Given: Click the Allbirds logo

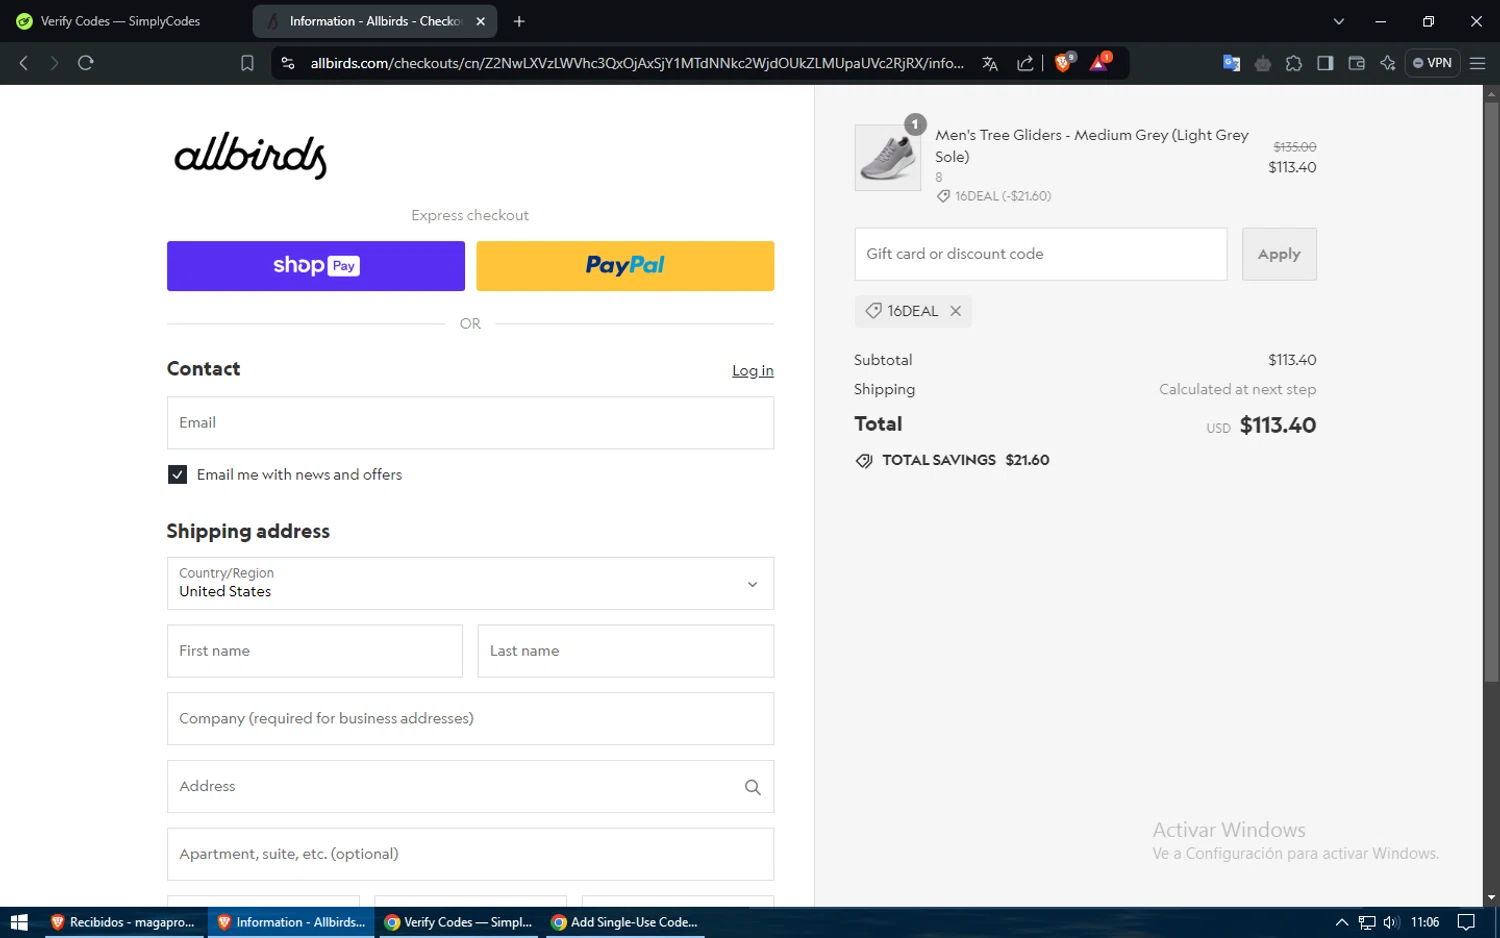Looking at the screenshot, I should [250, 155].
